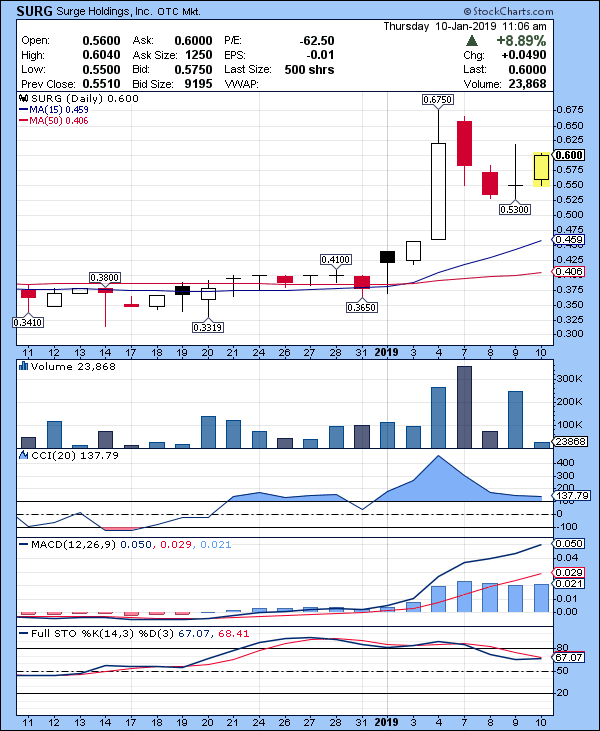Click the red MA(50) legend line
This screenshot has height=731, width=600.
tap(23, 121)
